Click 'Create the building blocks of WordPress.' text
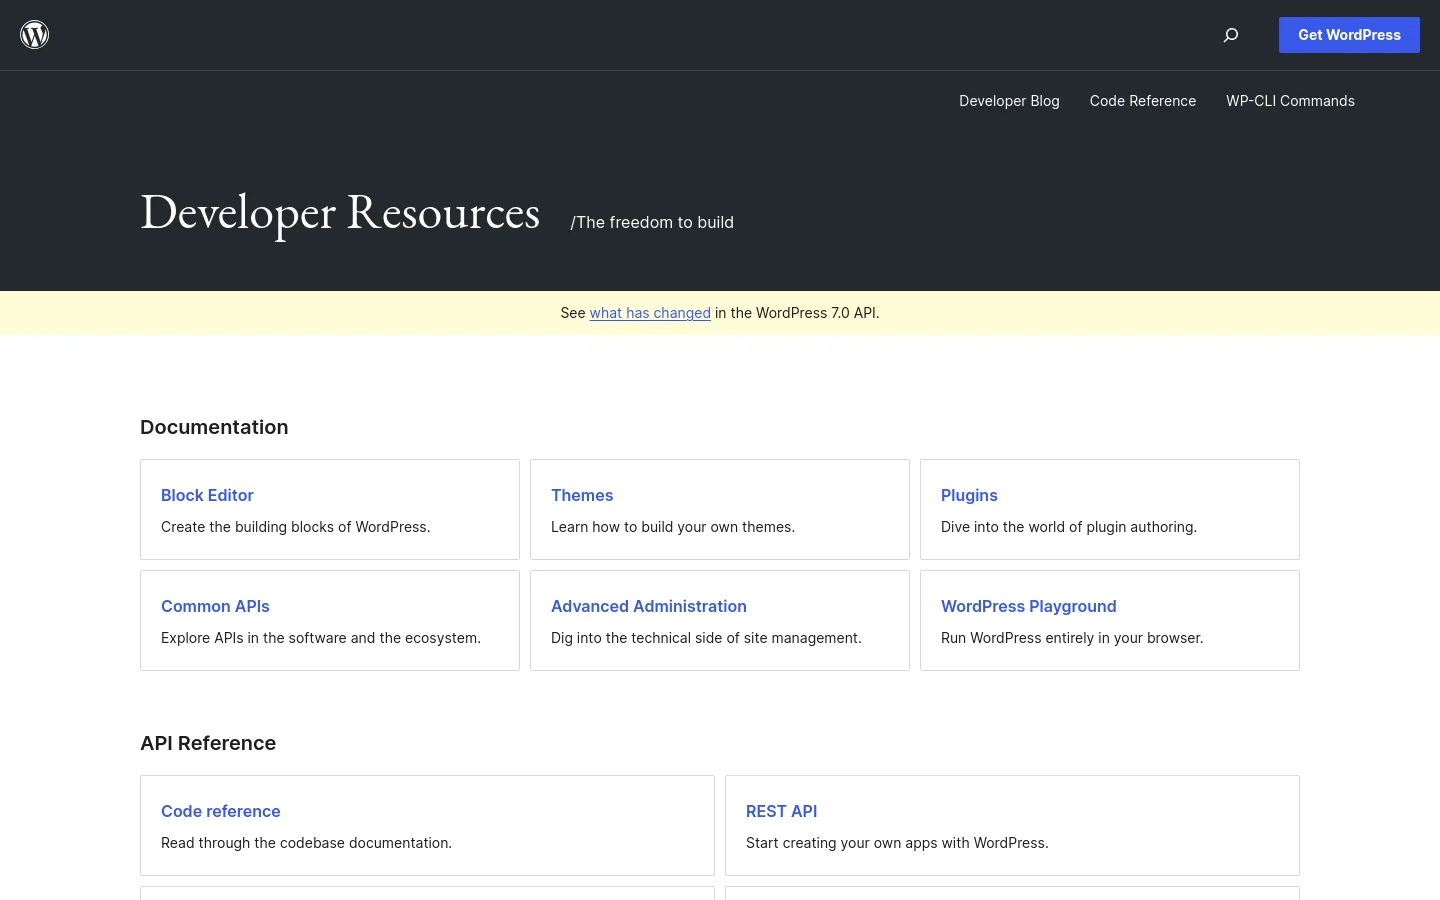This screenshot has width=1440, height=900. click(x=296, y=527)
